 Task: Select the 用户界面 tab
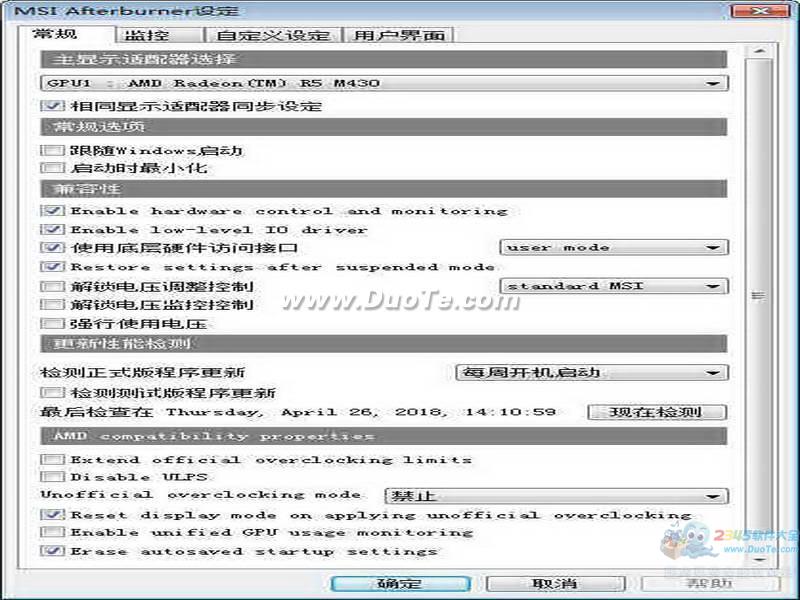click(x=398, y=35)
